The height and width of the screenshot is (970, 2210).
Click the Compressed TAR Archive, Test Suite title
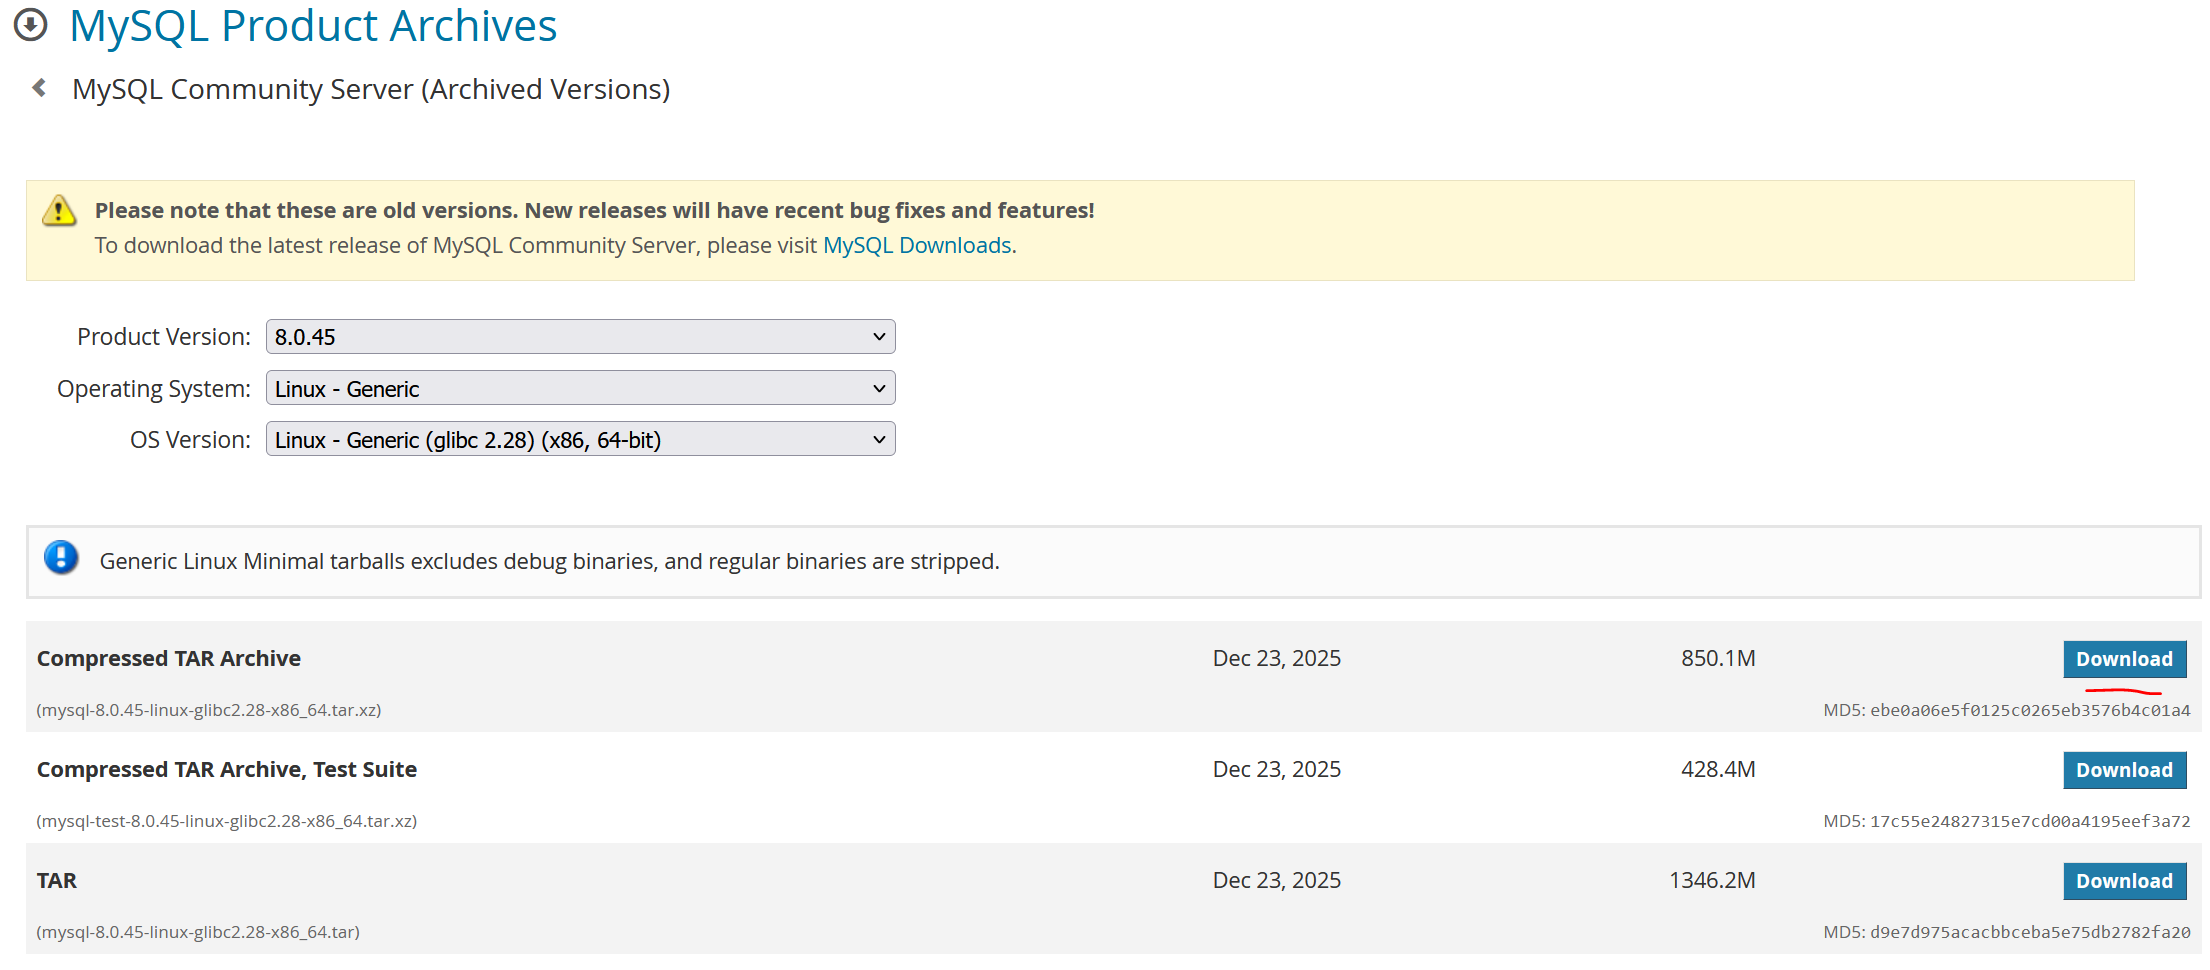pos(227,769)
